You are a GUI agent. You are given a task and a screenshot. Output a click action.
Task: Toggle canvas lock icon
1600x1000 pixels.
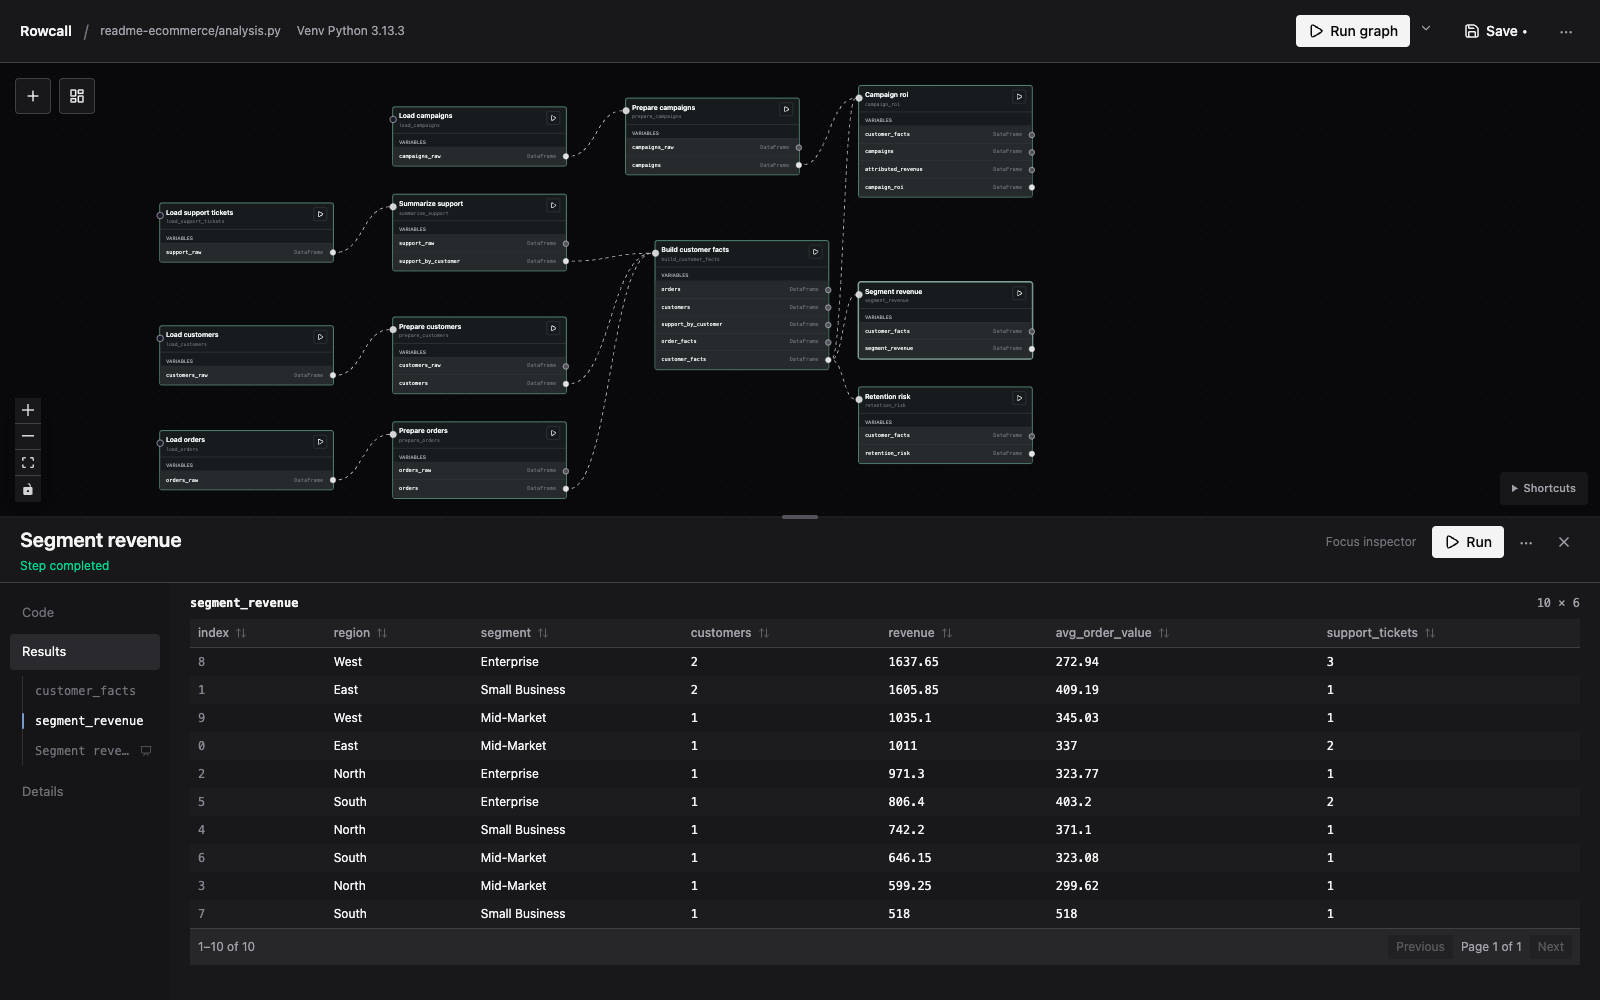click(28, 489)
